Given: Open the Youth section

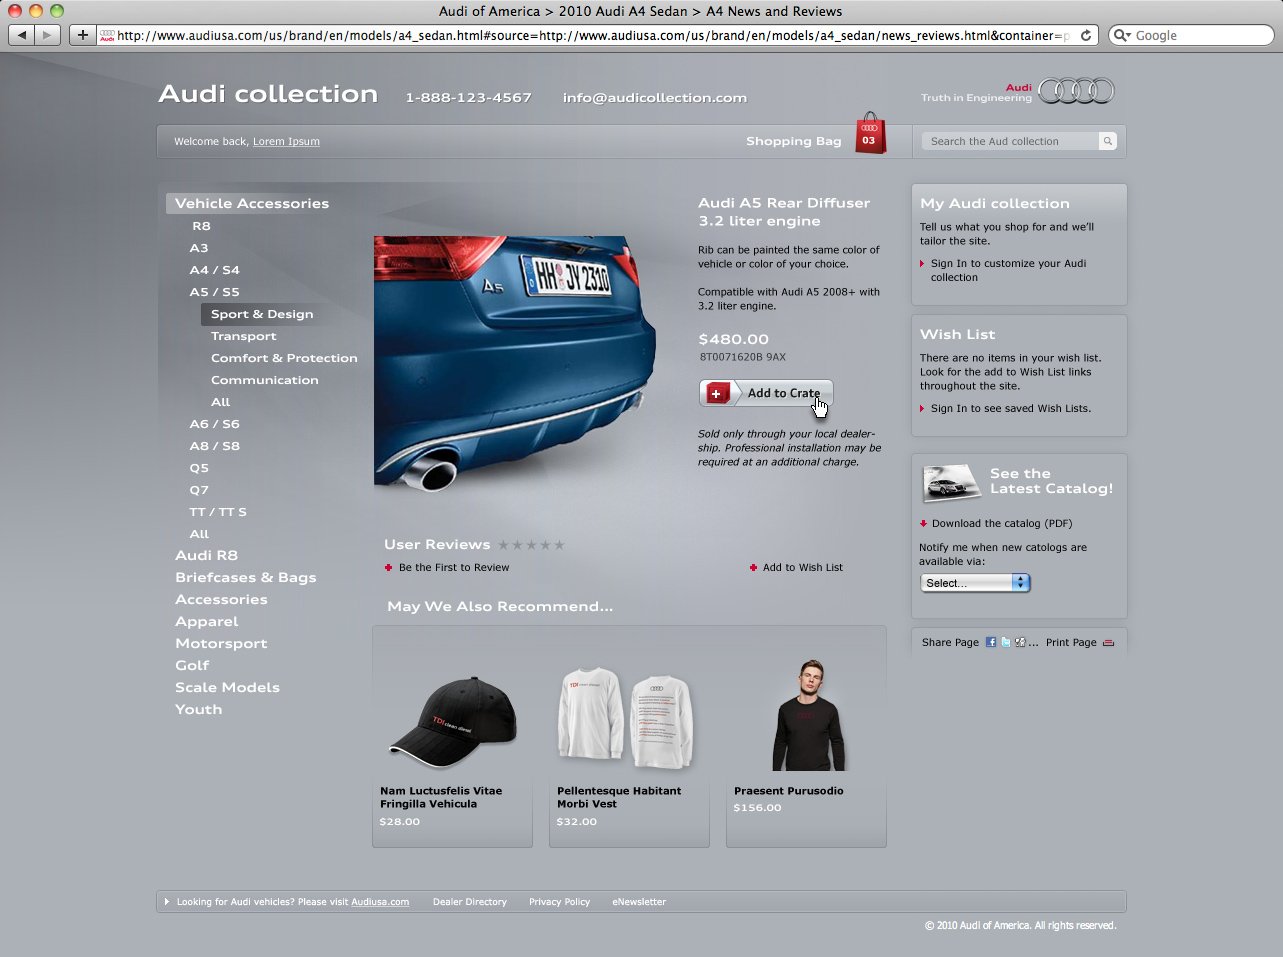Looking at the screenshot, I should [198, 709].
